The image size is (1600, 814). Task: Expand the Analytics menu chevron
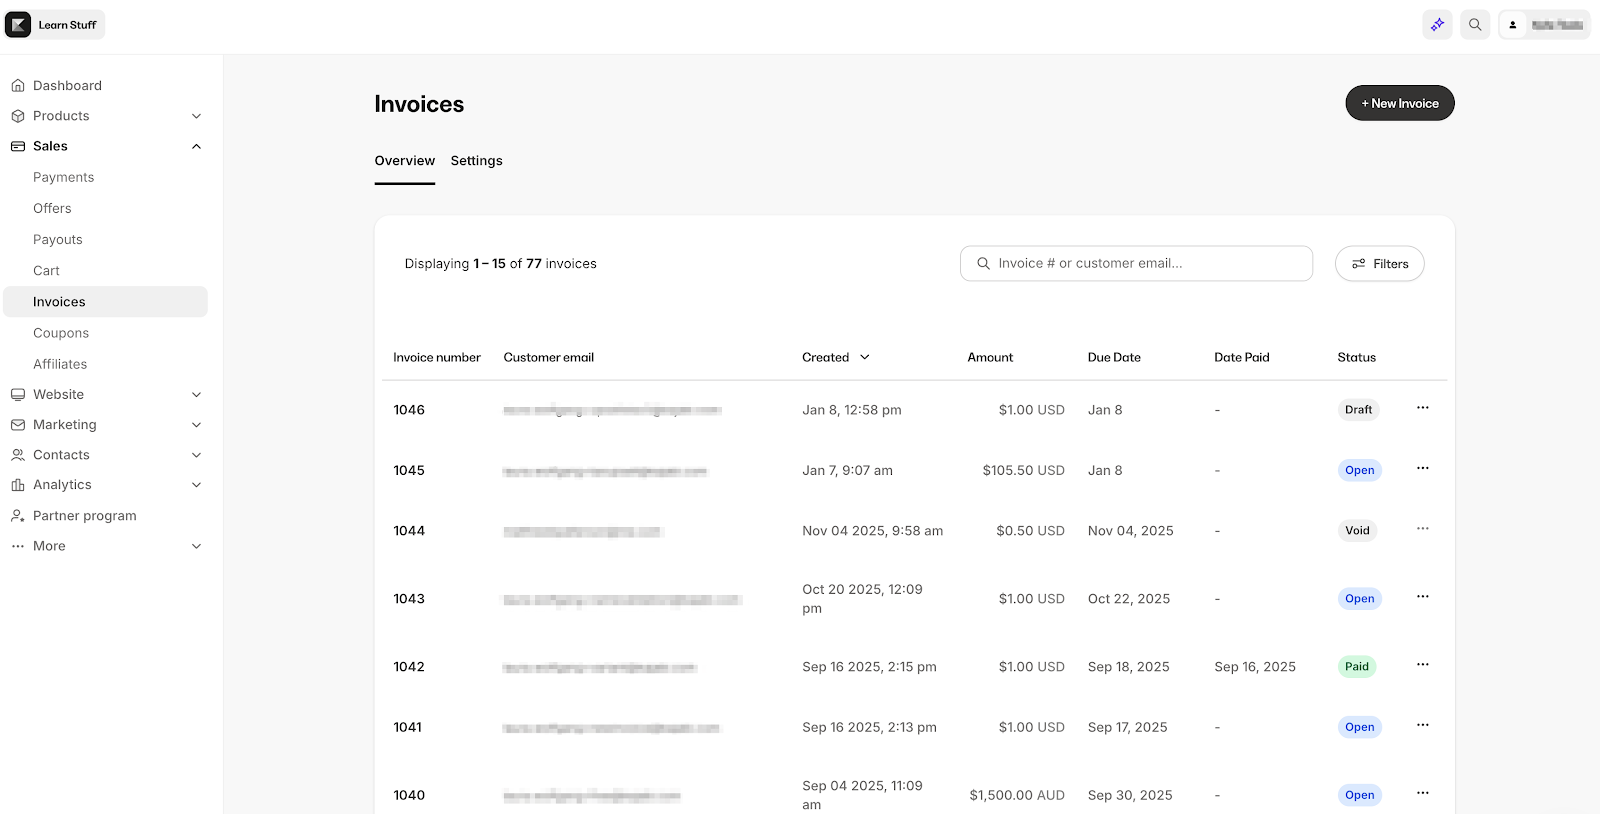196,484
